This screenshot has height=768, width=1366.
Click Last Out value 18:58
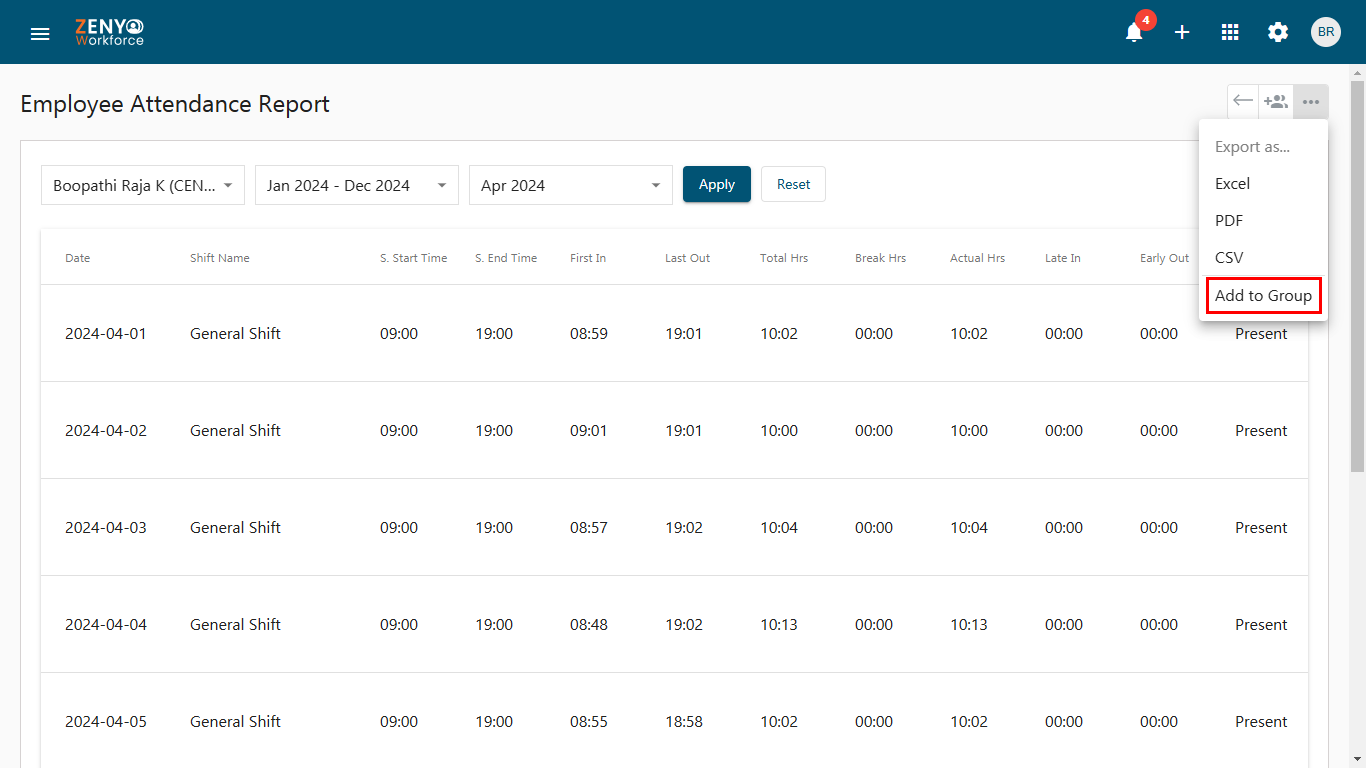pyautogui.click(x=684, y=722)
